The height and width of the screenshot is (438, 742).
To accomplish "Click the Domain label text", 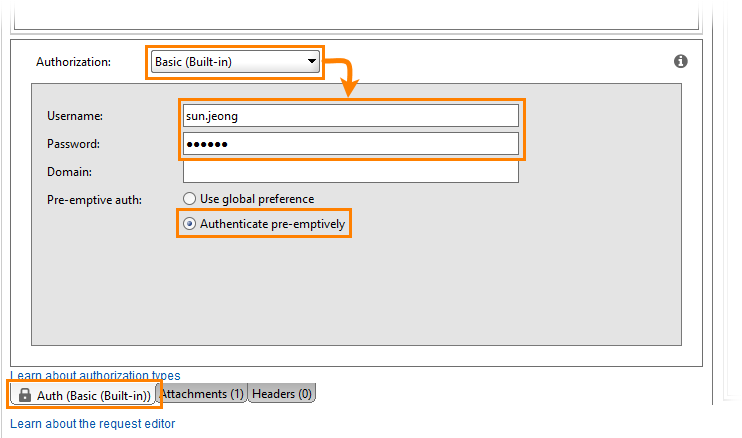I will tap(70, 172).
